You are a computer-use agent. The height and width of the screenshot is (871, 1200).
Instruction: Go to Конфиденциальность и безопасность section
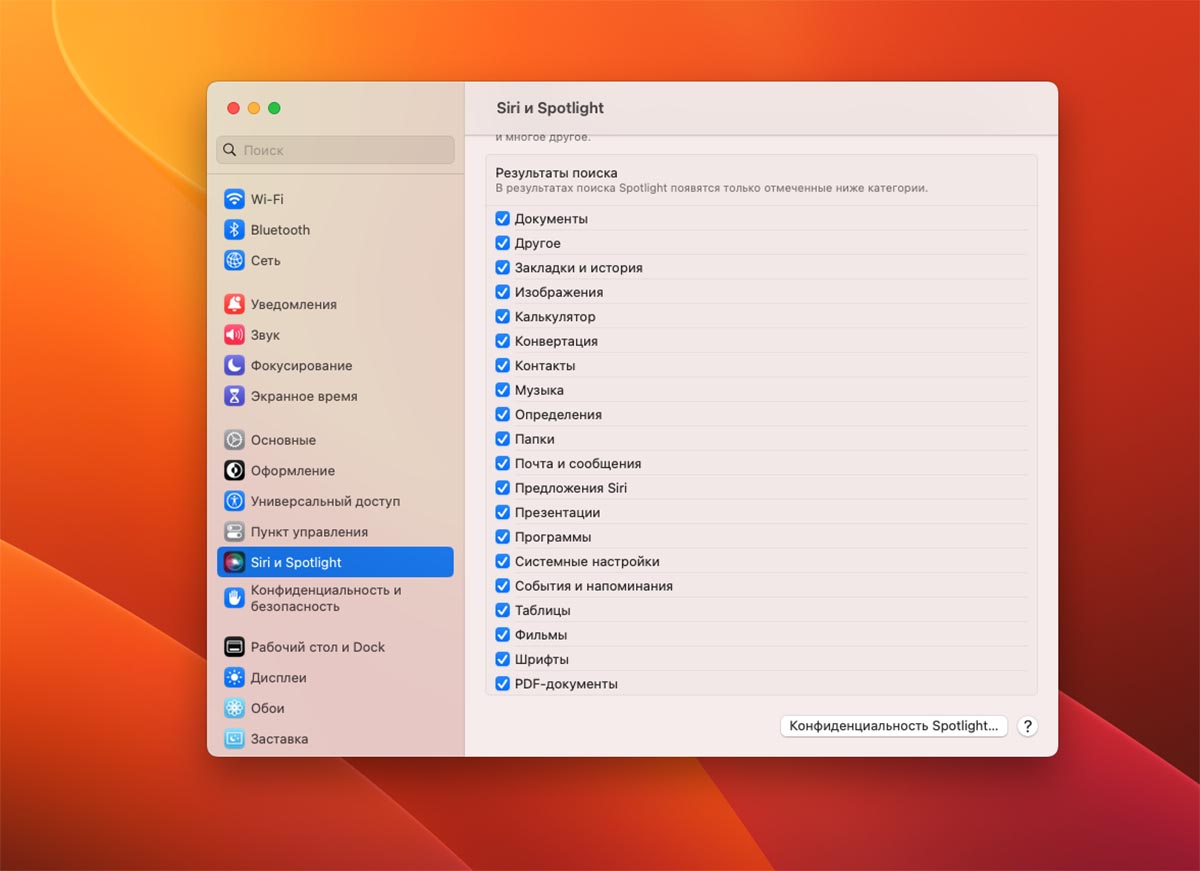pyautogui.click(x=325, y=598)
